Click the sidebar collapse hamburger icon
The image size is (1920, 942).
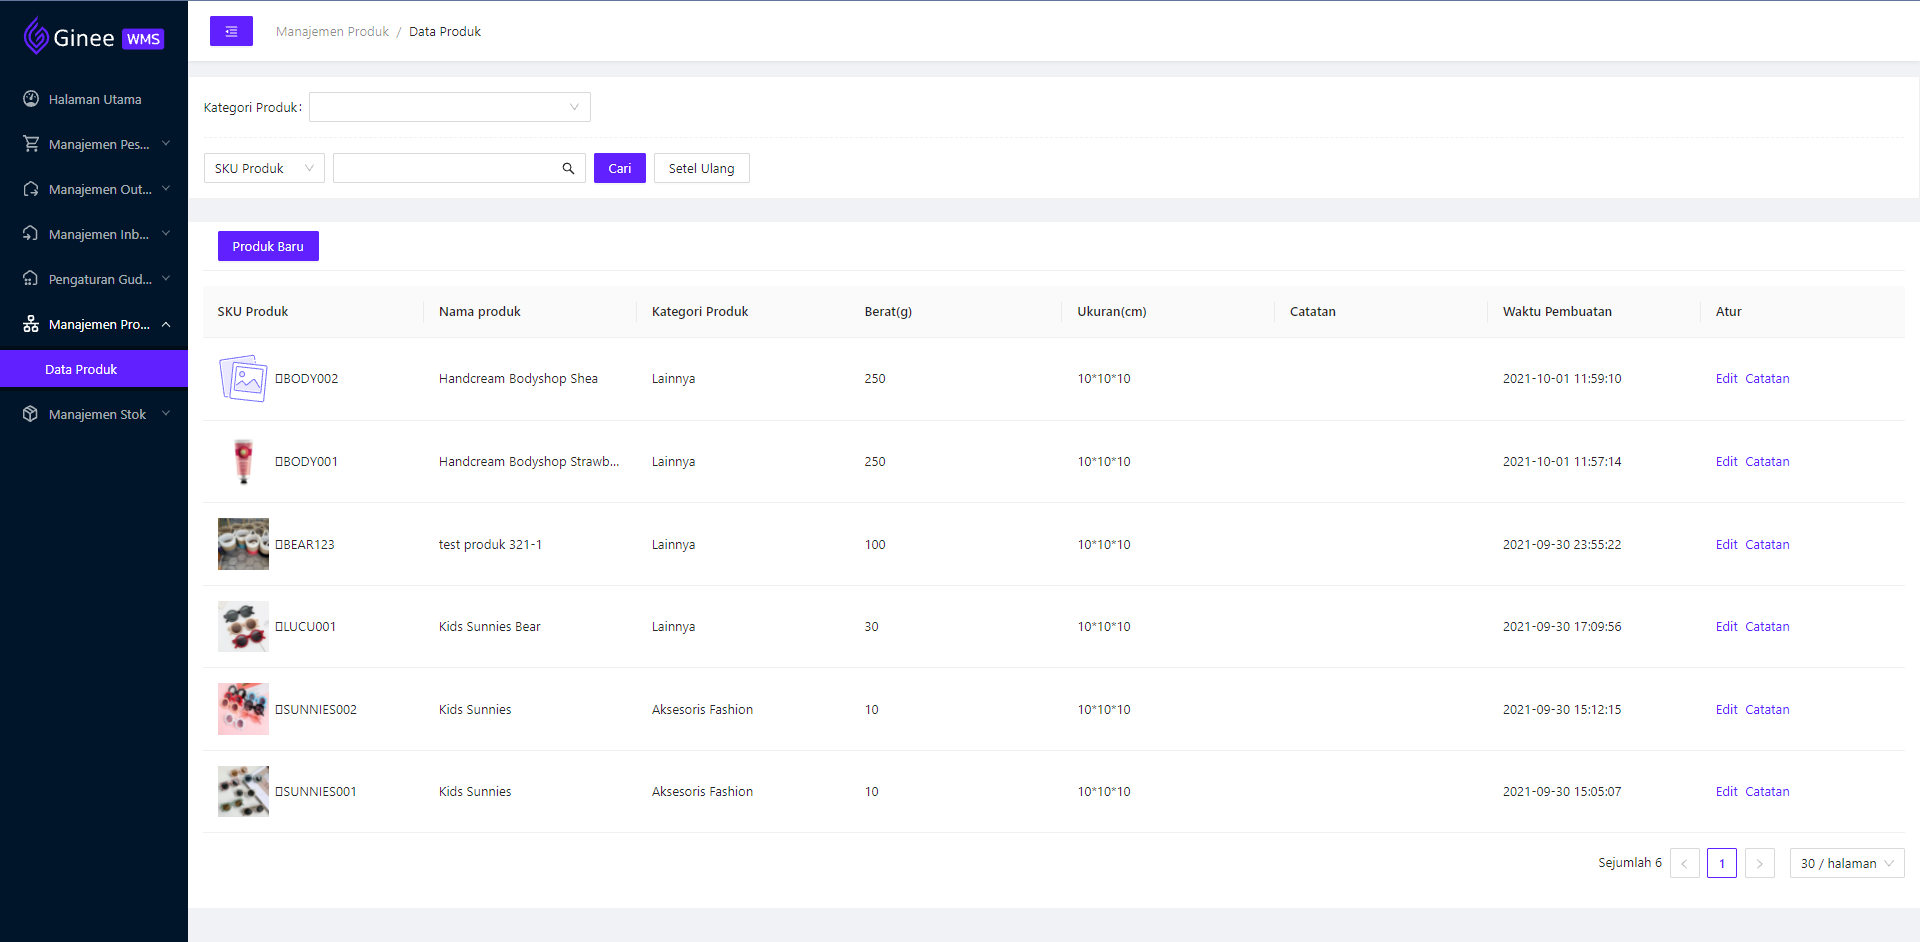click(231, 31)
